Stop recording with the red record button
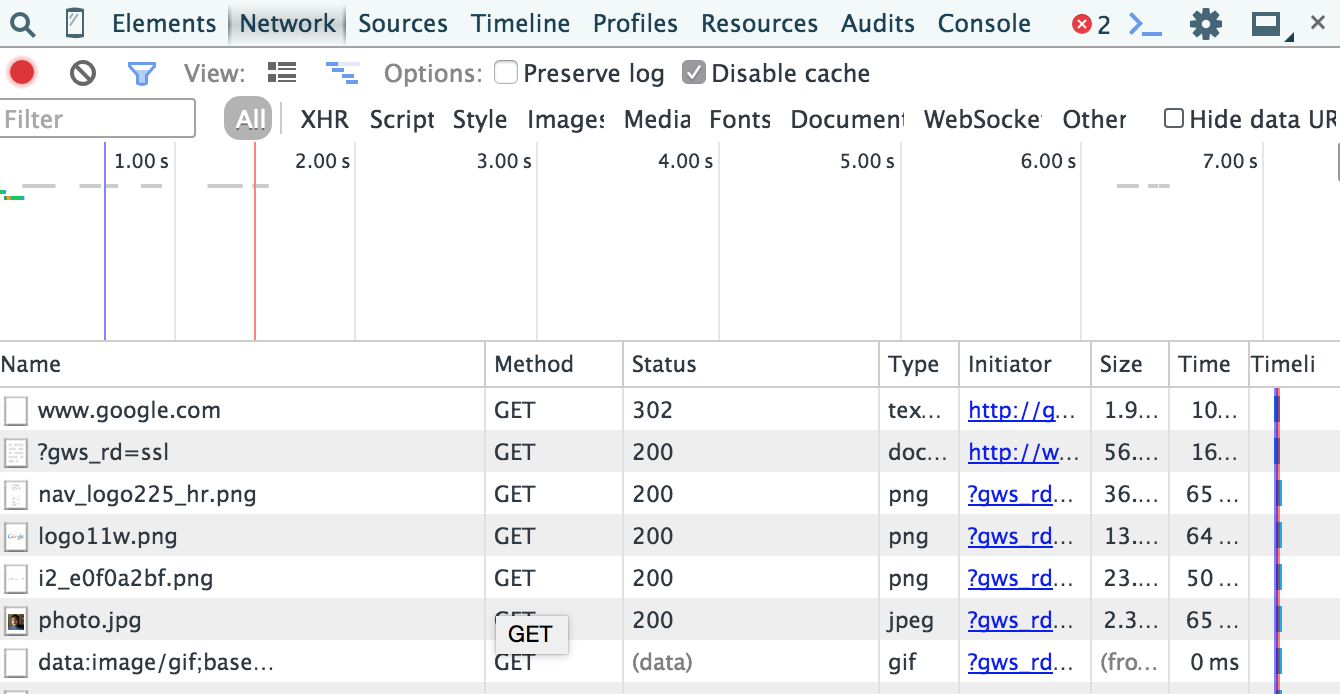The width and height of the screenshot is (1340, 694). coord(22,73)
